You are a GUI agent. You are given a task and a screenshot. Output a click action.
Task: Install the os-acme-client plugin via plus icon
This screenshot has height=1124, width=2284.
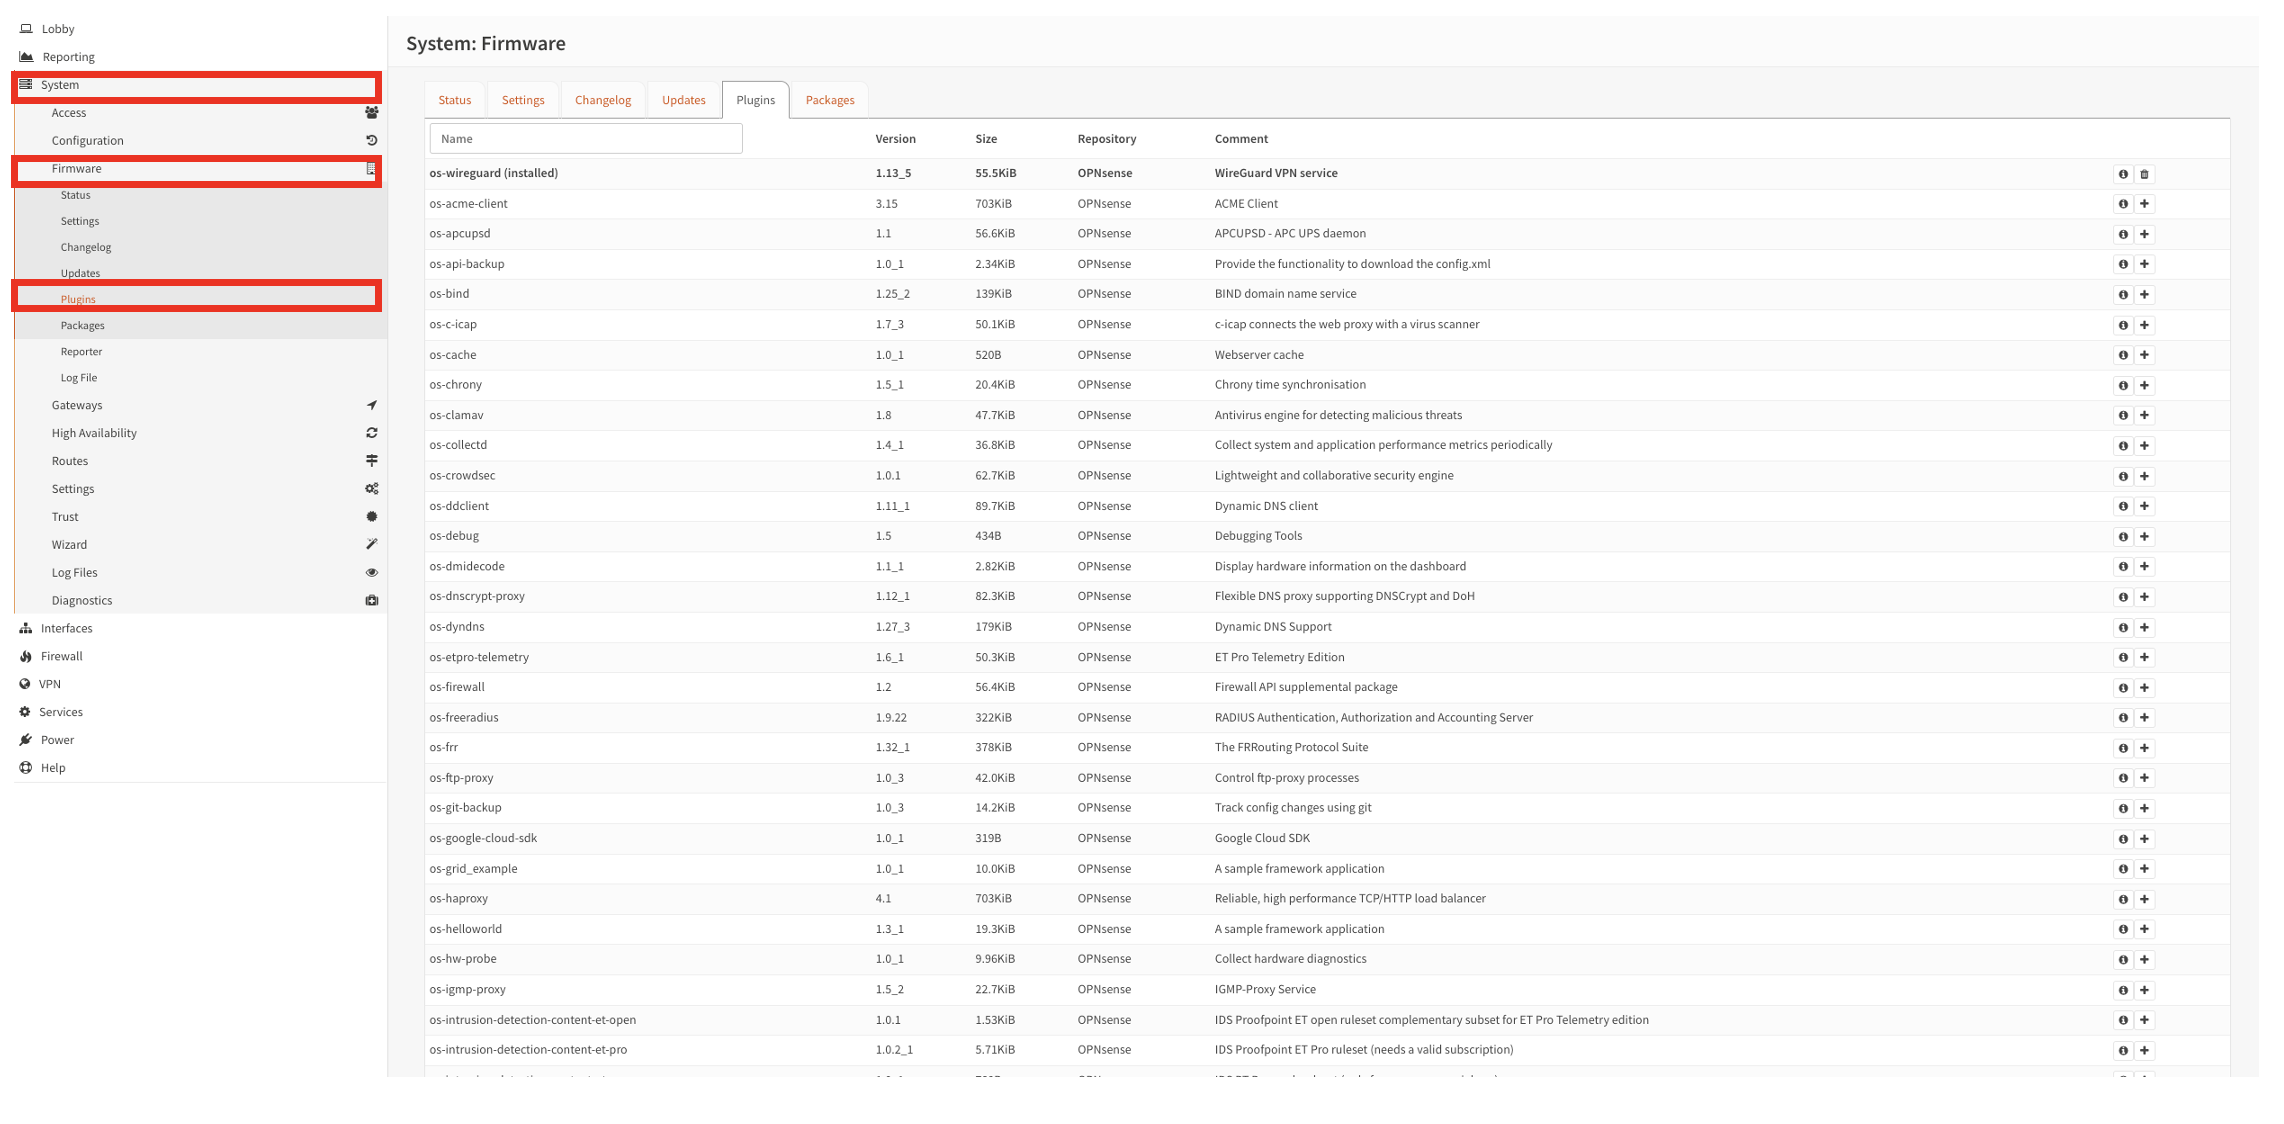2144,204
